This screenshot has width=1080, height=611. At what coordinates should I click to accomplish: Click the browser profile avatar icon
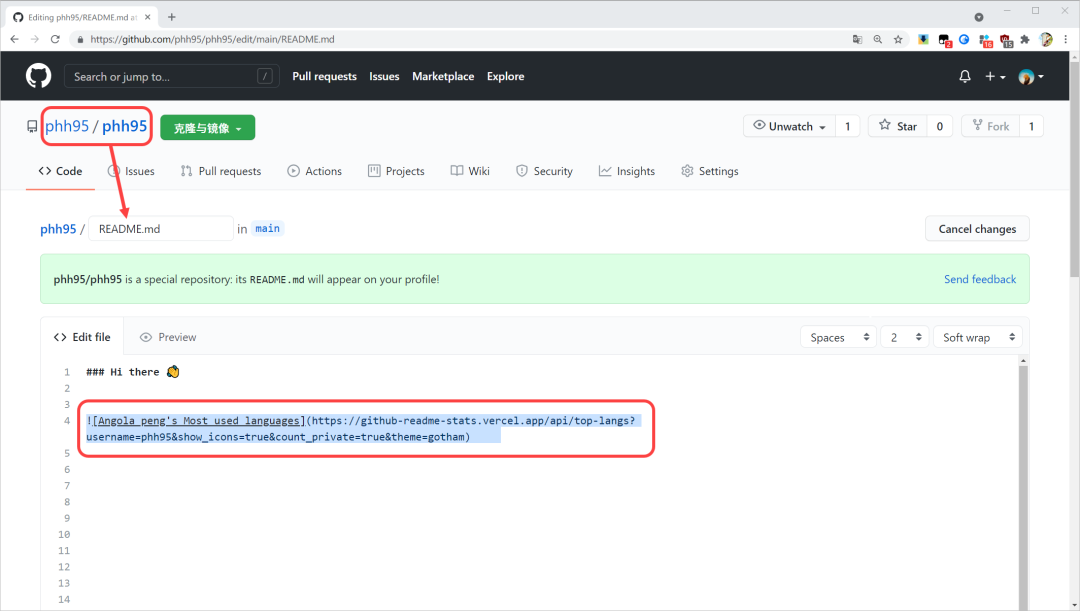(x=1046, y=39)
